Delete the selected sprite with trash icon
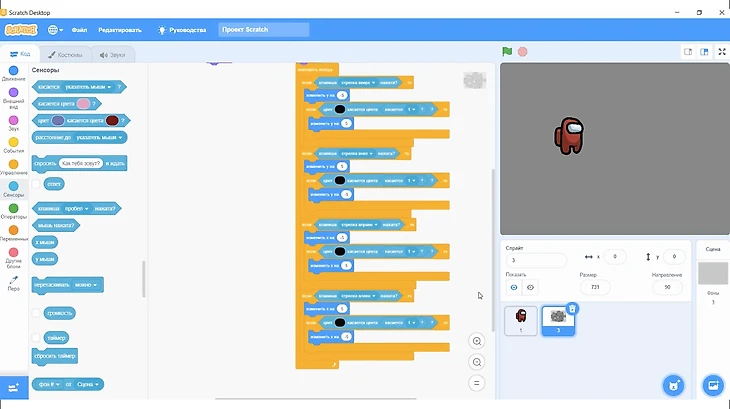The image size is (730, 409). tap(572, 308)
